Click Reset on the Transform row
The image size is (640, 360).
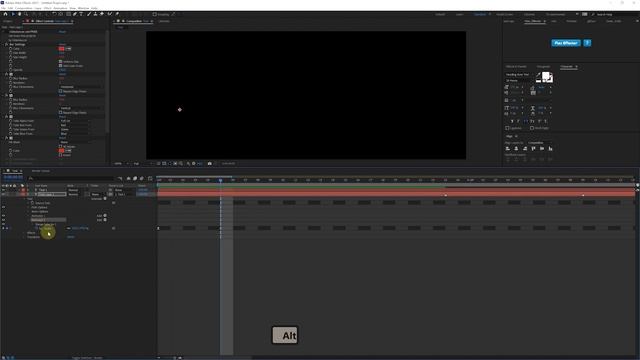point(71,237)
